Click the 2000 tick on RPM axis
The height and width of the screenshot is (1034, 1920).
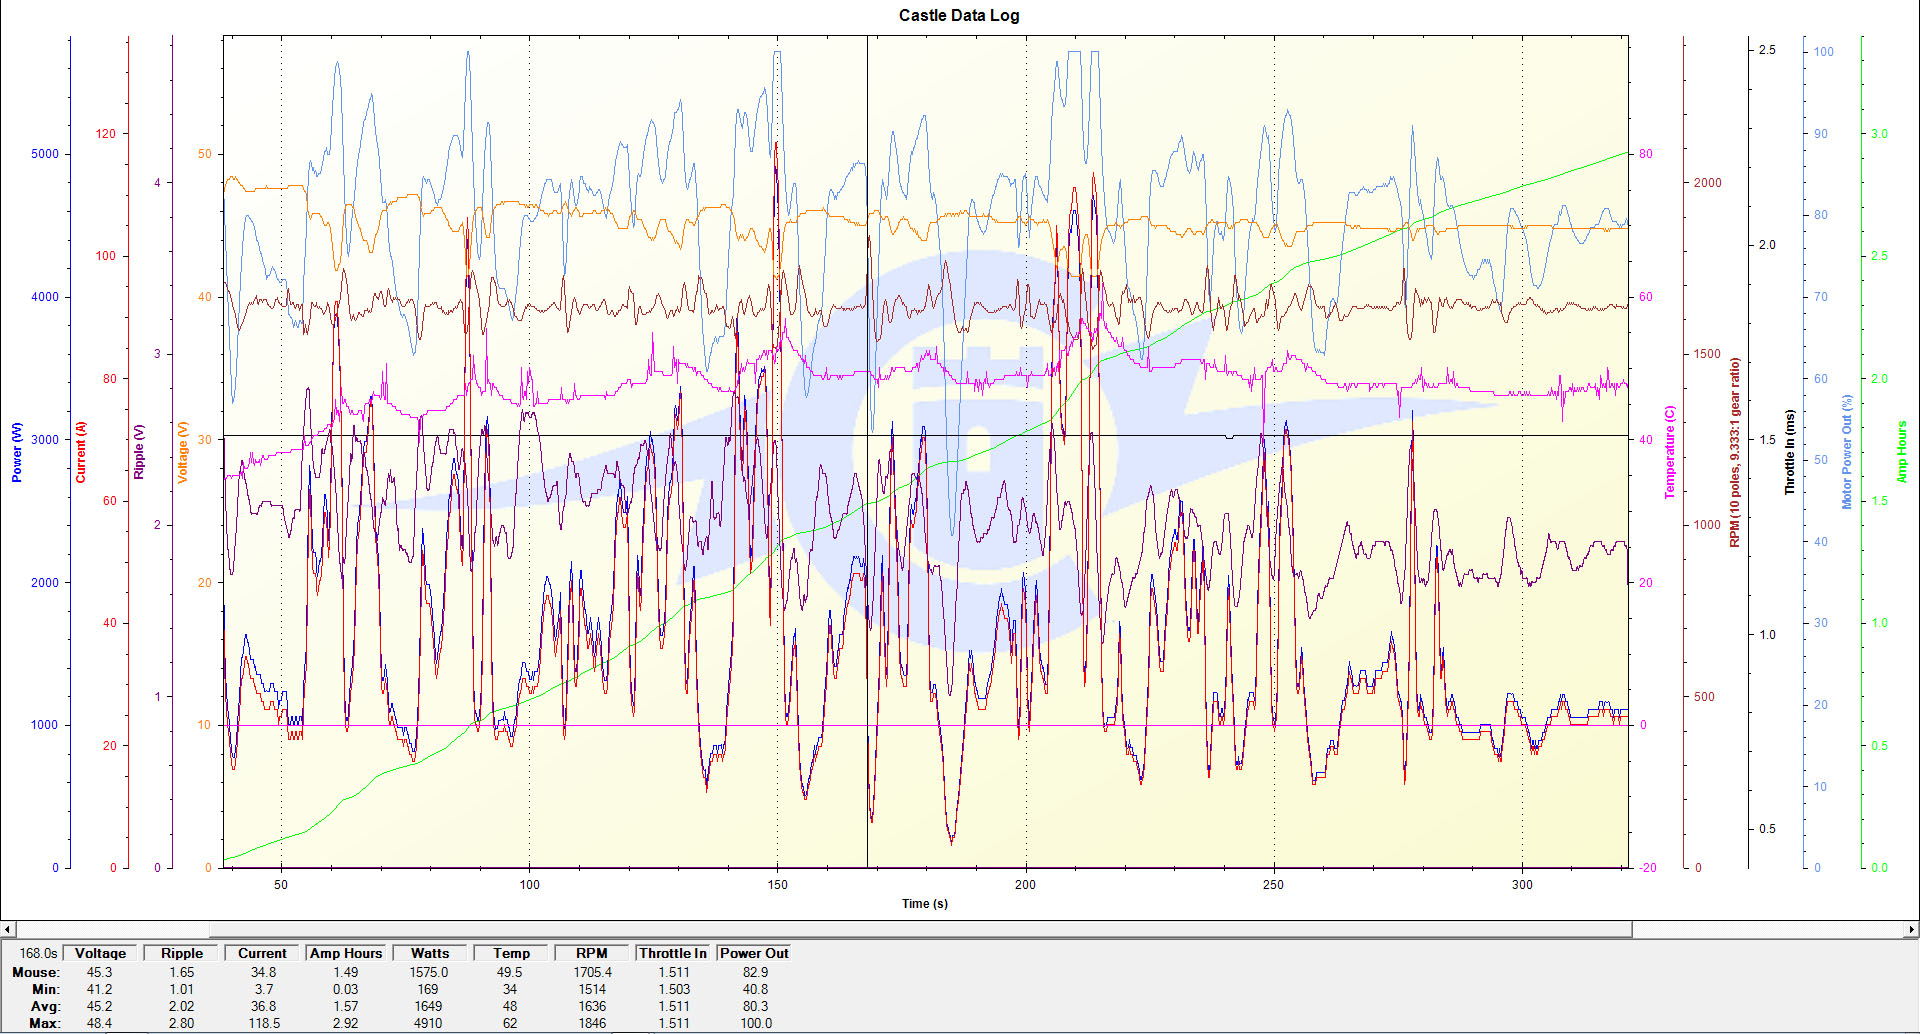pyautogui.click(x=1707, y=183)
